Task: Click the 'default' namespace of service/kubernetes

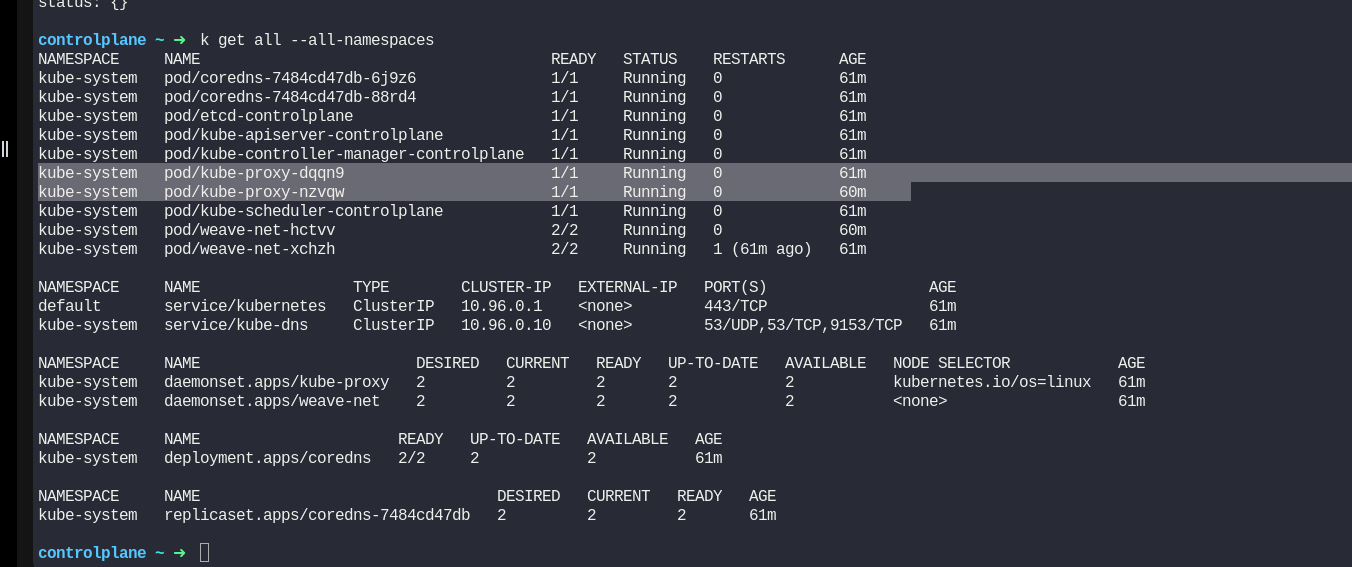Action: tap(69, 306)
